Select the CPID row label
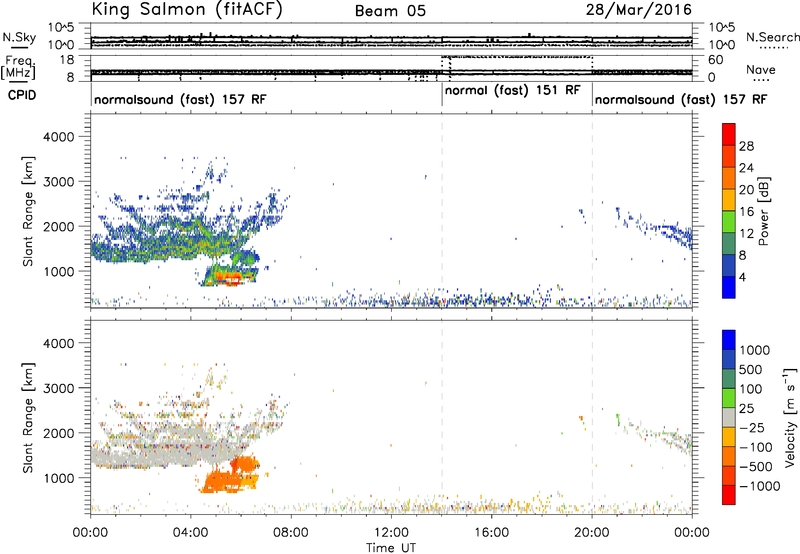This screenshot has height=554, width=800. point(22,95)
